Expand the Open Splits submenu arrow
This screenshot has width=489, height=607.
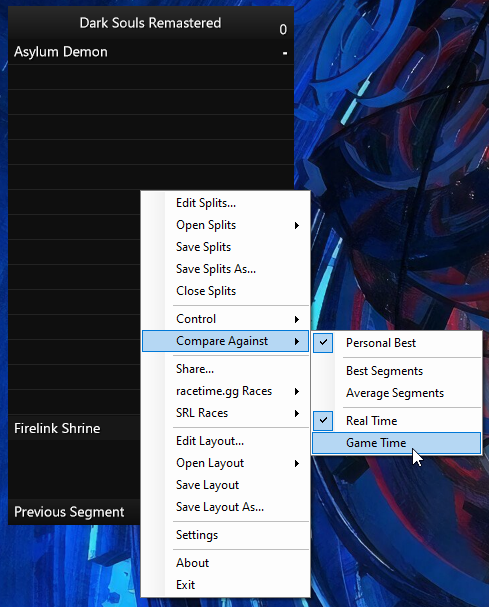297,225
